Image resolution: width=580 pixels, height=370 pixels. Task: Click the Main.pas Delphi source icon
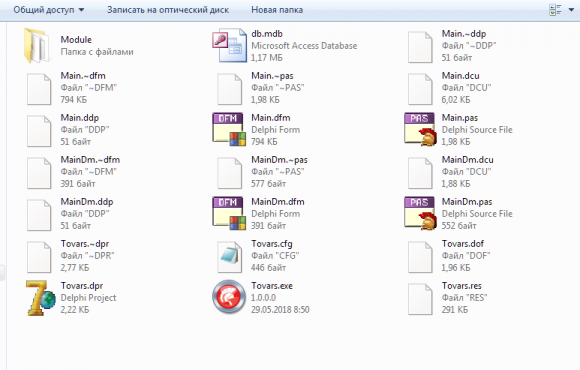tap(420, 130)
